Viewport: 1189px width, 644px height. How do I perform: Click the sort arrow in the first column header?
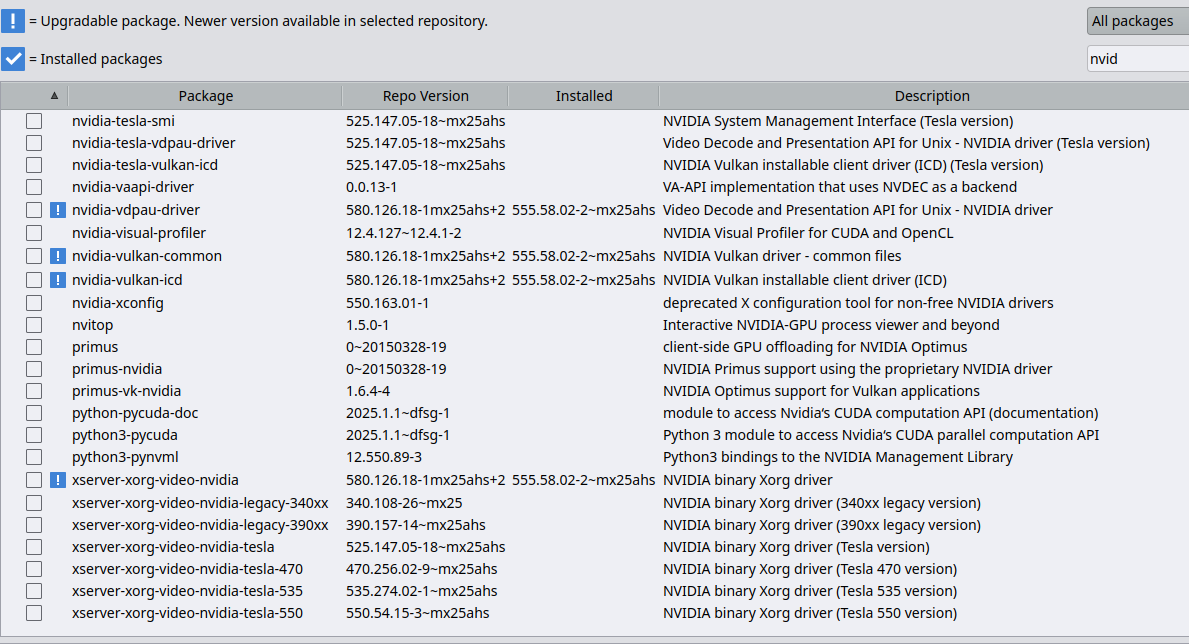(54, 96)
